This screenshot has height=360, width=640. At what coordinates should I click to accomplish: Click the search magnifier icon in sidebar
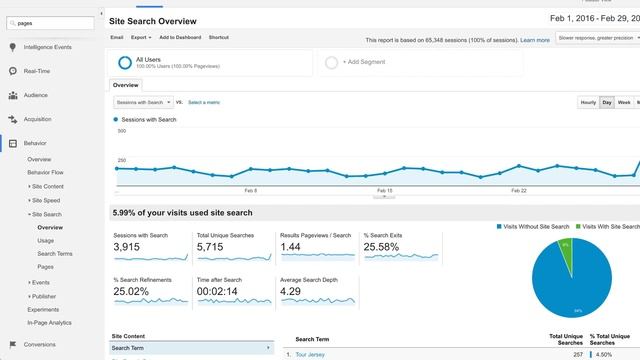click(13, 23)
